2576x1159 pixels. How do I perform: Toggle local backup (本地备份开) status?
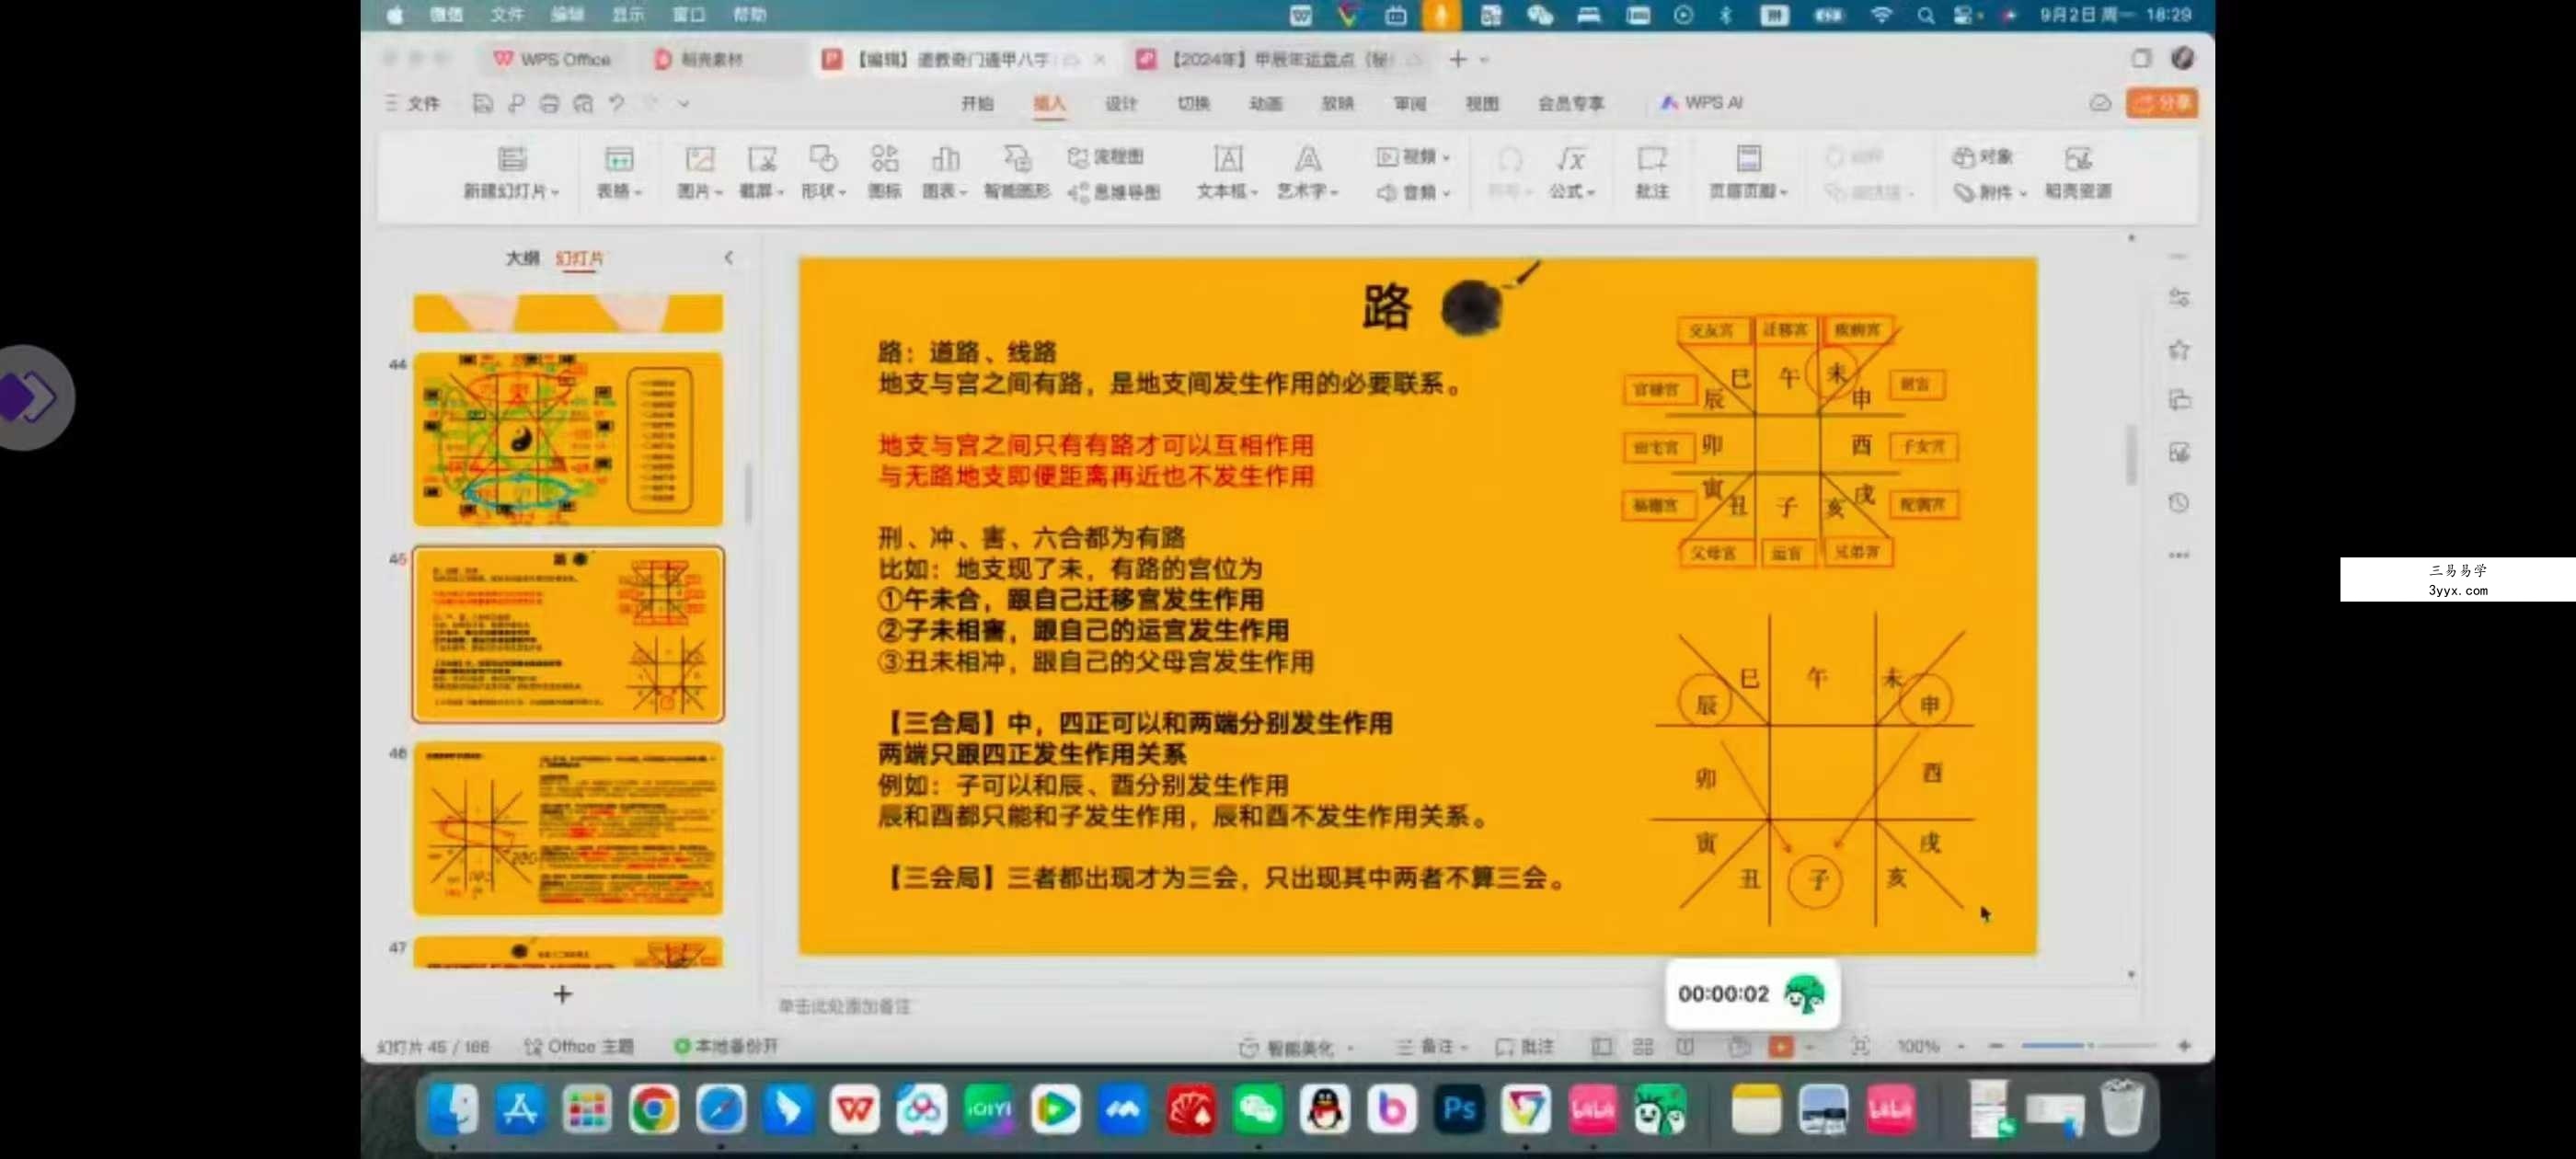pyautogui.click(x=726, y=1046)
